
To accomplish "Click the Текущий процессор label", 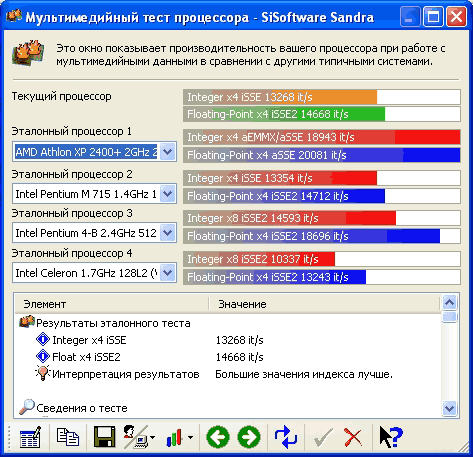I will point(62,96).
